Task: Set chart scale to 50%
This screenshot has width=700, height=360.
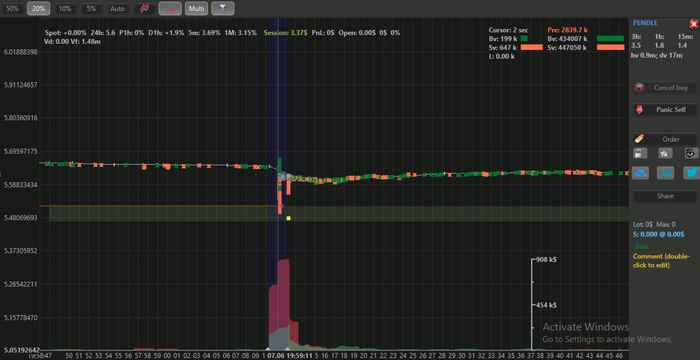Action: pyautogui.click(x=12, y=8)
